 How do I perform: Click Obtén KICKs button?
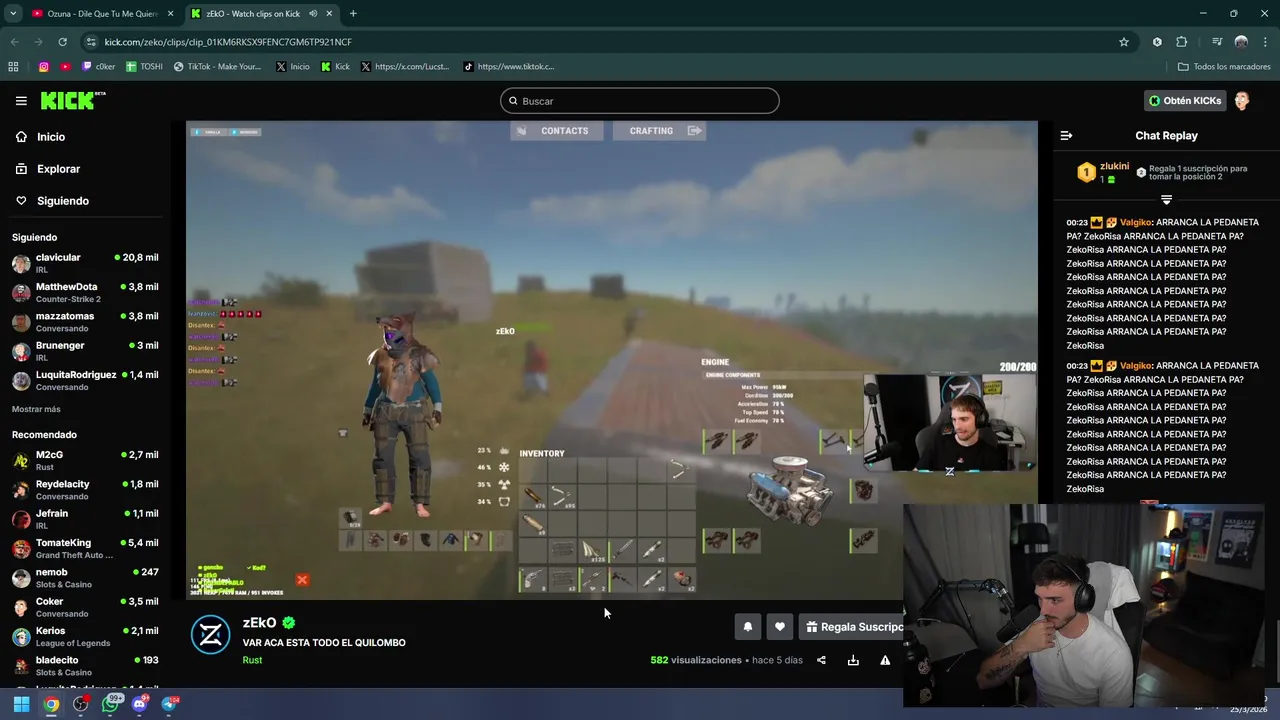[1185, 101]
